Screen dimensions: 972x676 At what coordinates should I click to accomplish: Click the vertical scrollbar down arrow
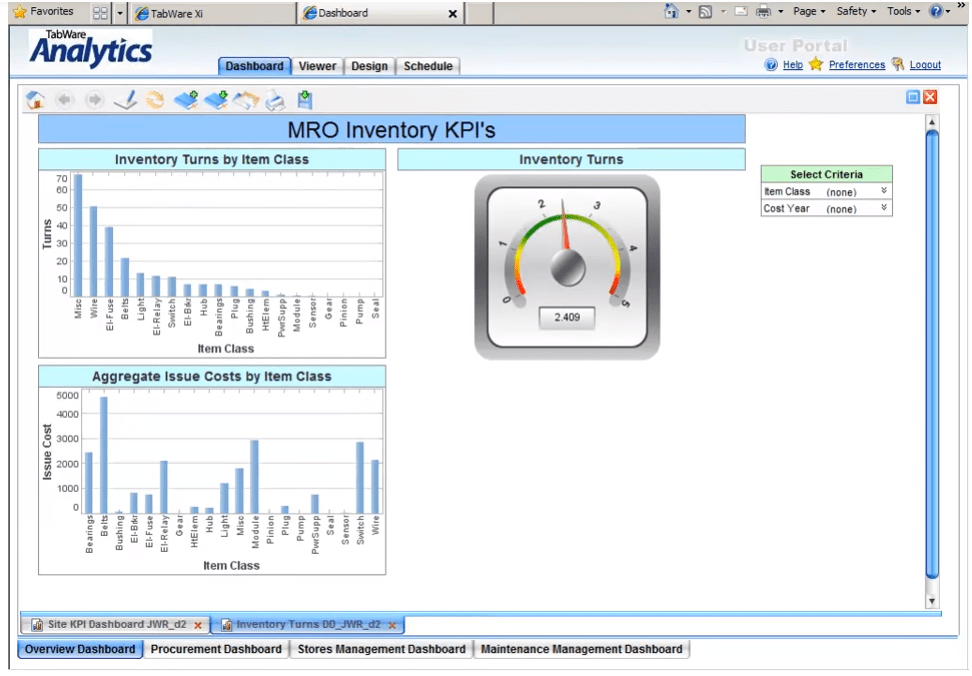pos(932,601)
